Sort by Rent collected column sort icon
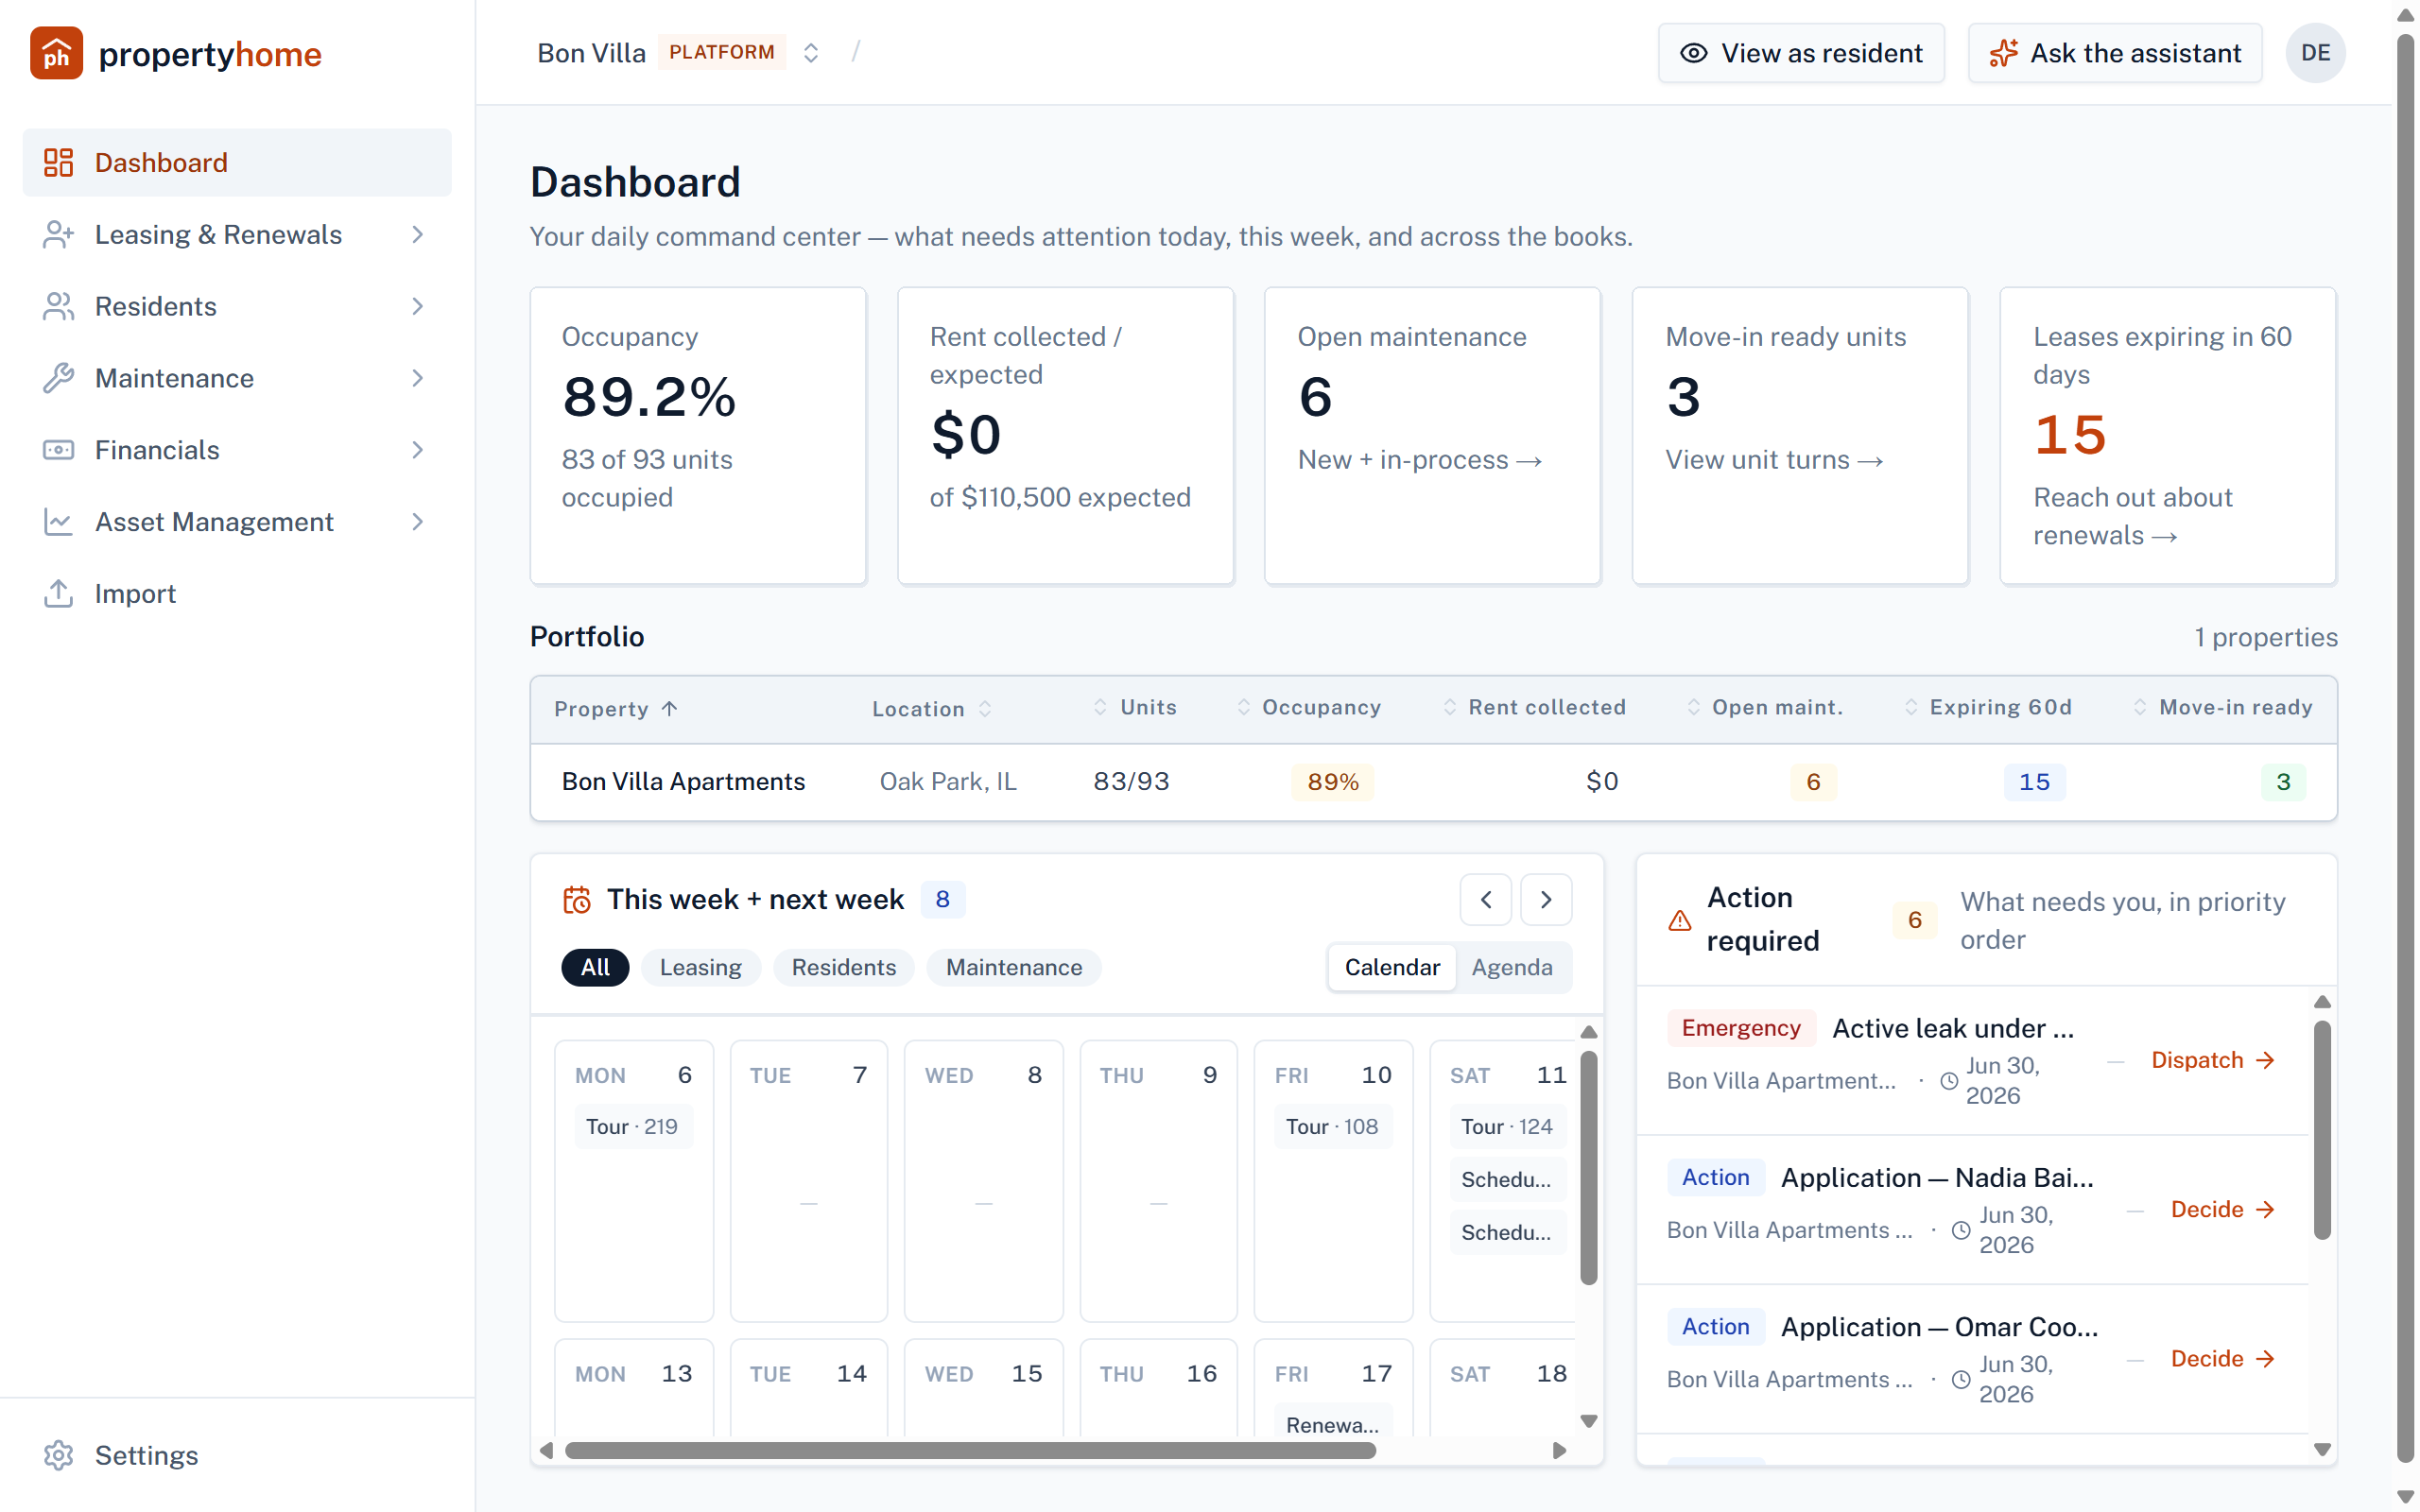 (1449, 707)
